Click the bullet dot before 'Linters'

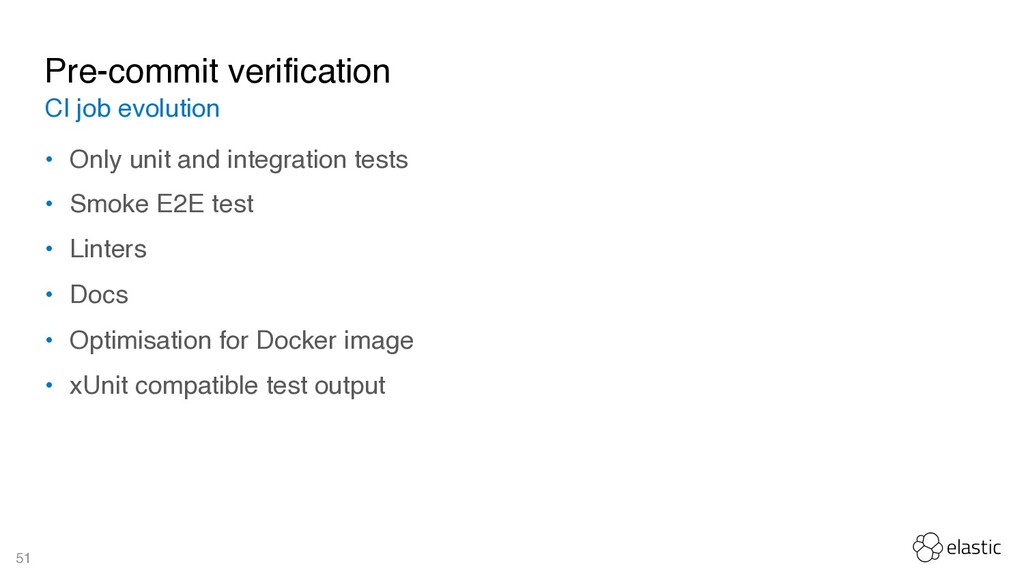49,249
